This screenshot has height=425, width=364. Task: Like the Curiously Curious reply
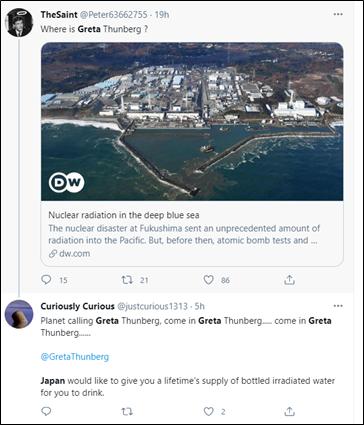[209, 412]
